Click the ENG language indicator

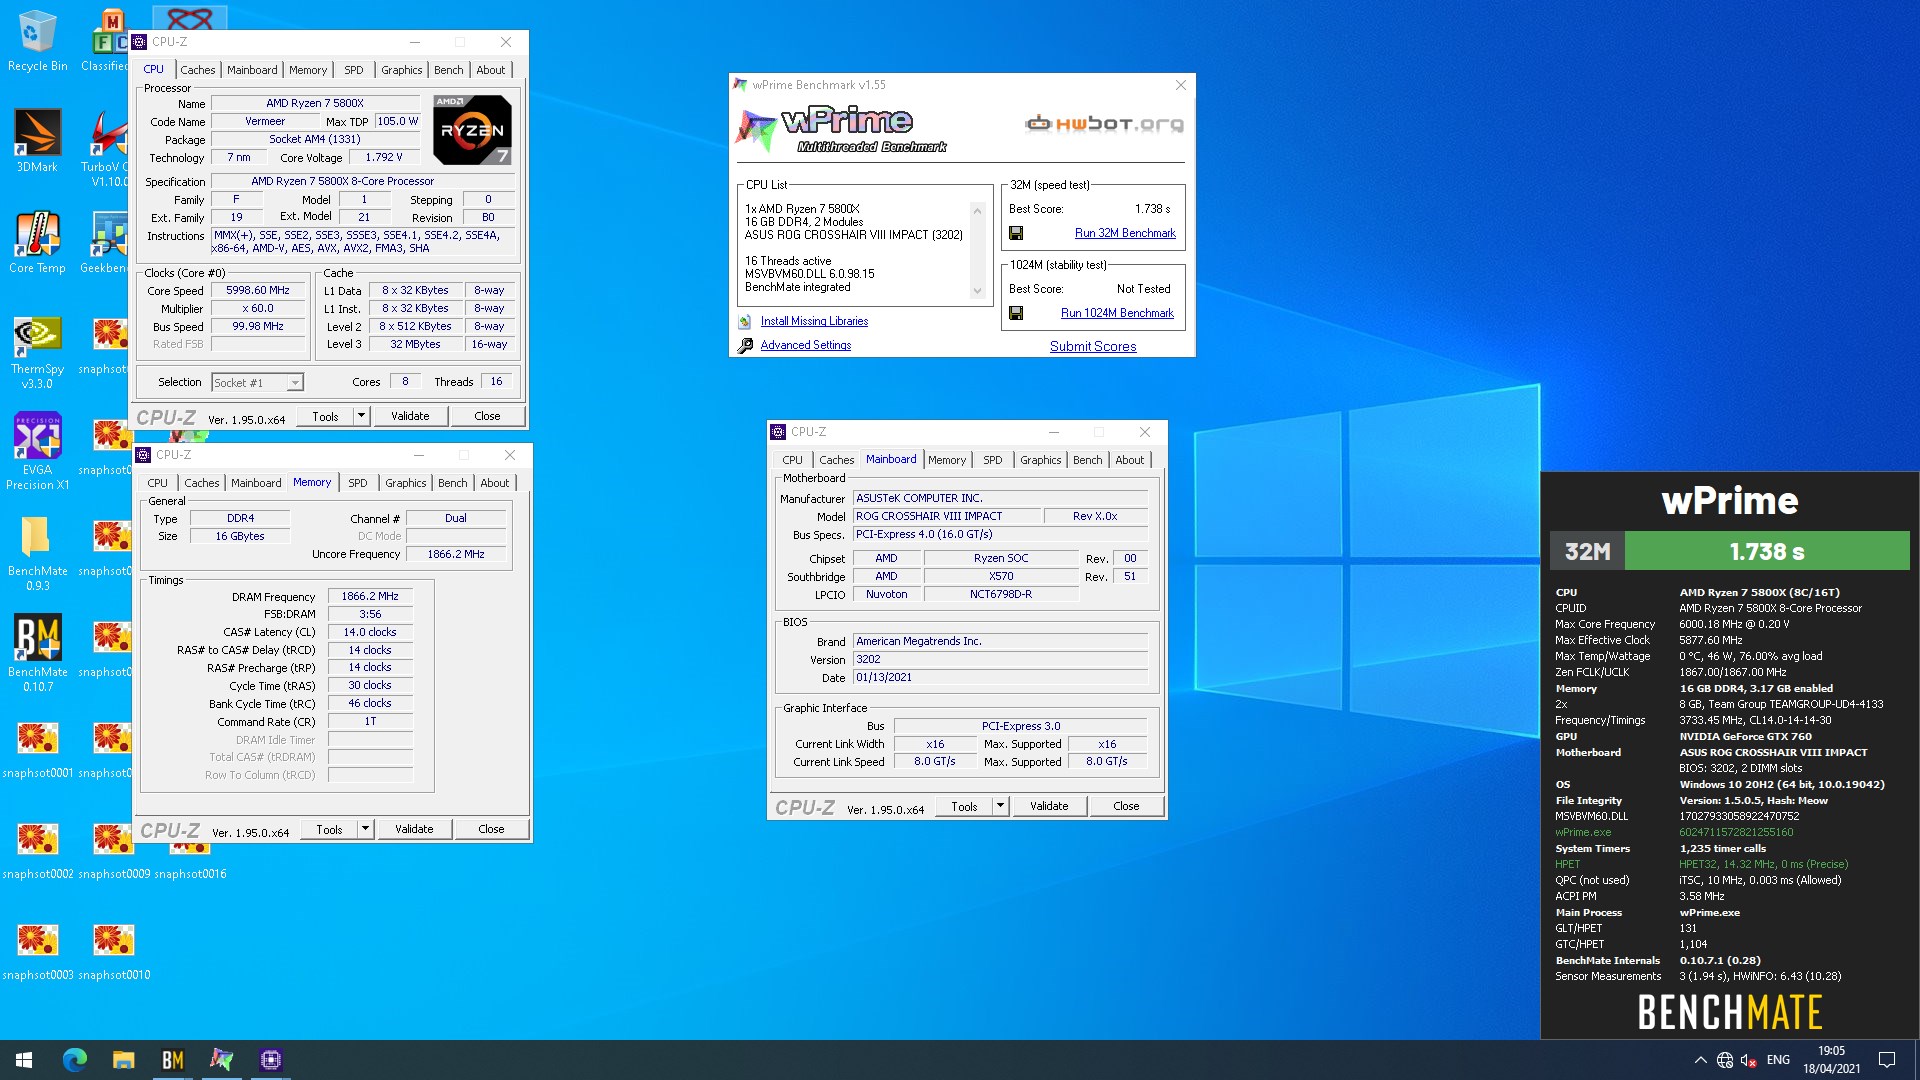[x=1778, y=1060]
